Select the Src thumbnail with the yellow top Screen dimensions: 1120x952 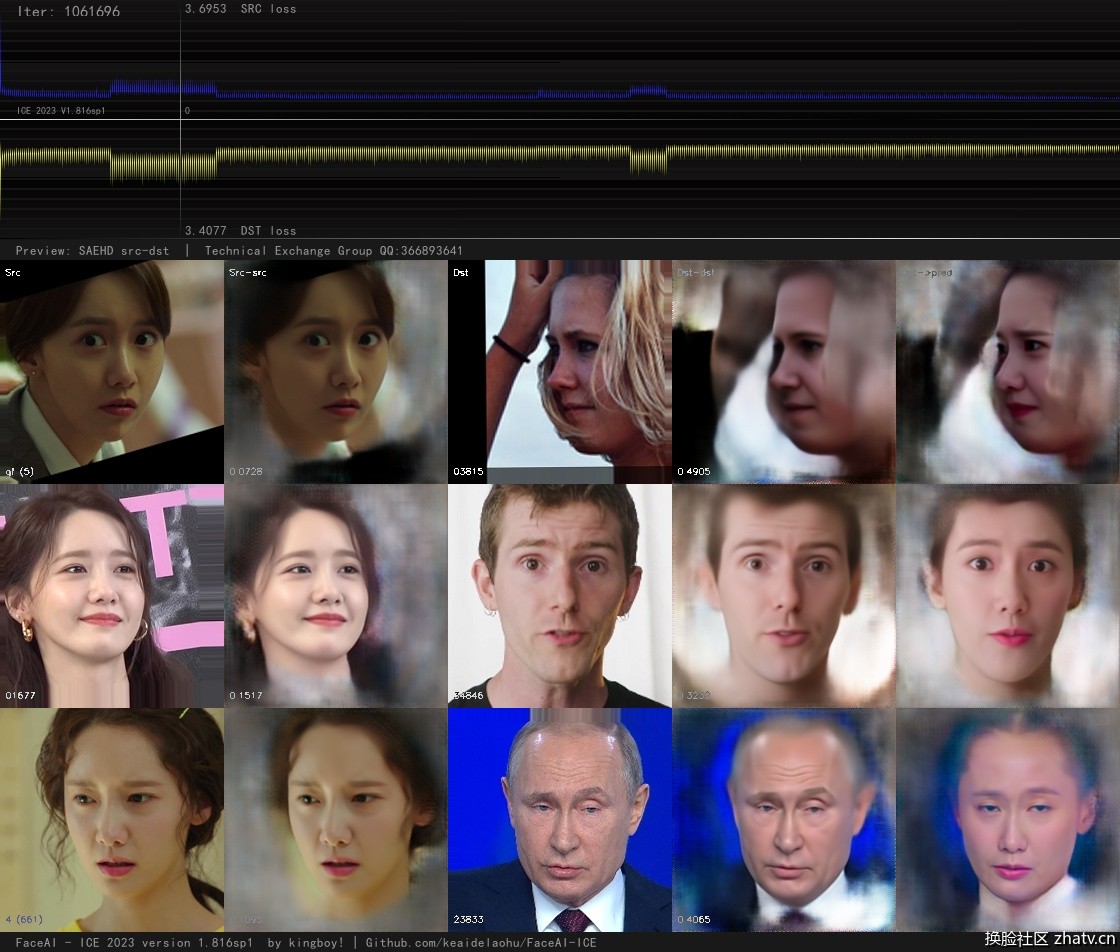coord(111,820)
